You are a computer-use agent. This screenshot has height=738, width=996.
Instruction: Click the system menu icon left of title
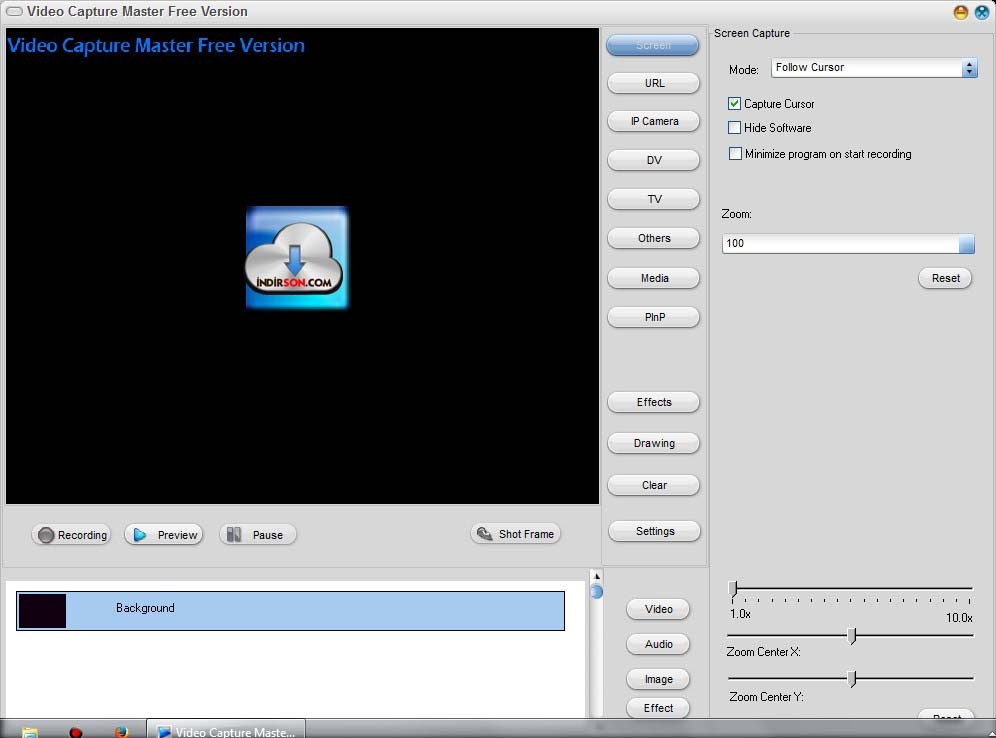click(x=13, y=11)
